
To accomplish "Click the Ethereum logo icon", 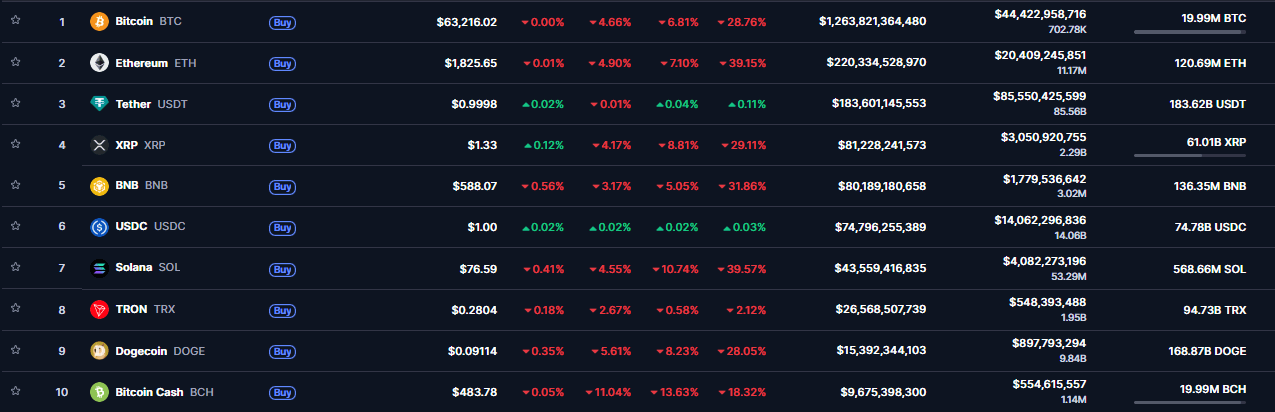I will click(x=99, y=63).
